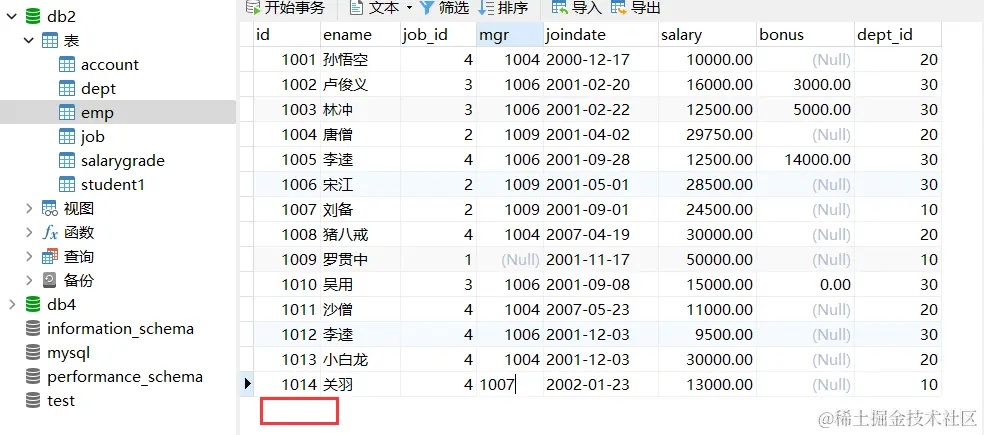Click the account table icon

[x=67, y=65]
